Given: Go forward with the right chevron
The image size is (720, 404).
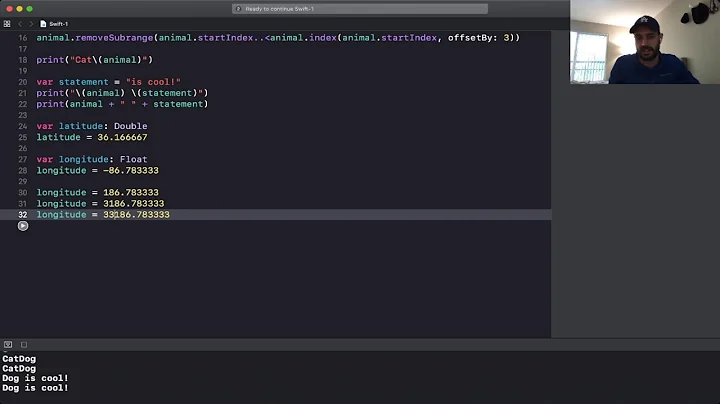Looking at the screenshot, I should pos(31,24).
